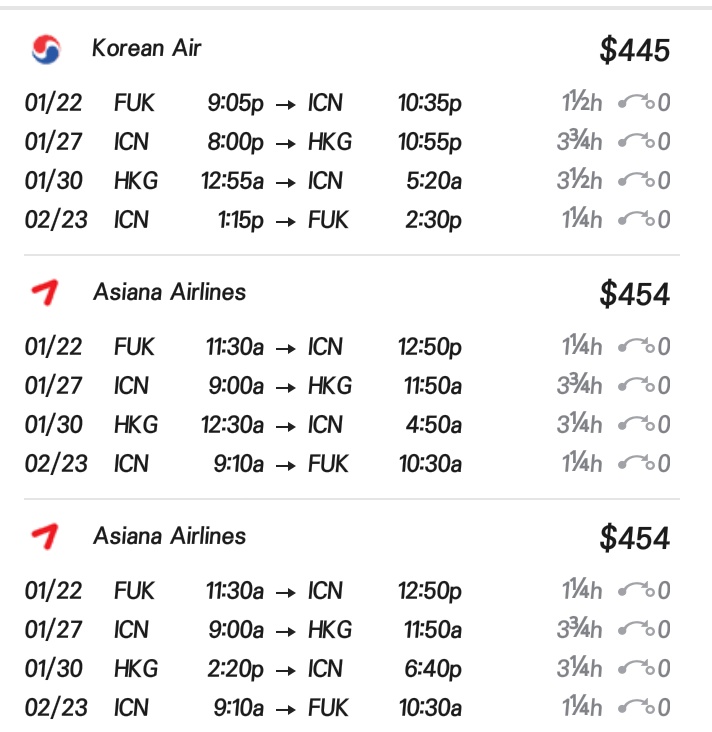712x732 pixels.
Task: Open the Asiana Airlines name in the bottom card
Action: click(x=169, y=536)
